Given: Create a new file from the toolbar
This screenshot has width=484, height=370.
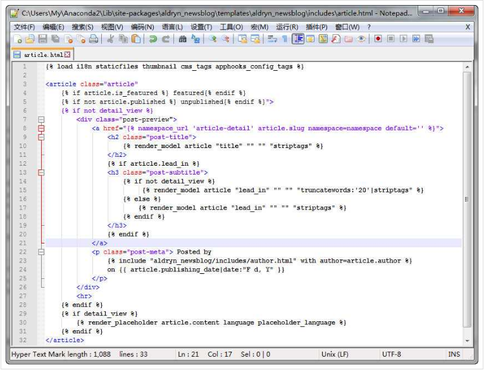Looking at the screenshot, I should click(x=18, y=39).
